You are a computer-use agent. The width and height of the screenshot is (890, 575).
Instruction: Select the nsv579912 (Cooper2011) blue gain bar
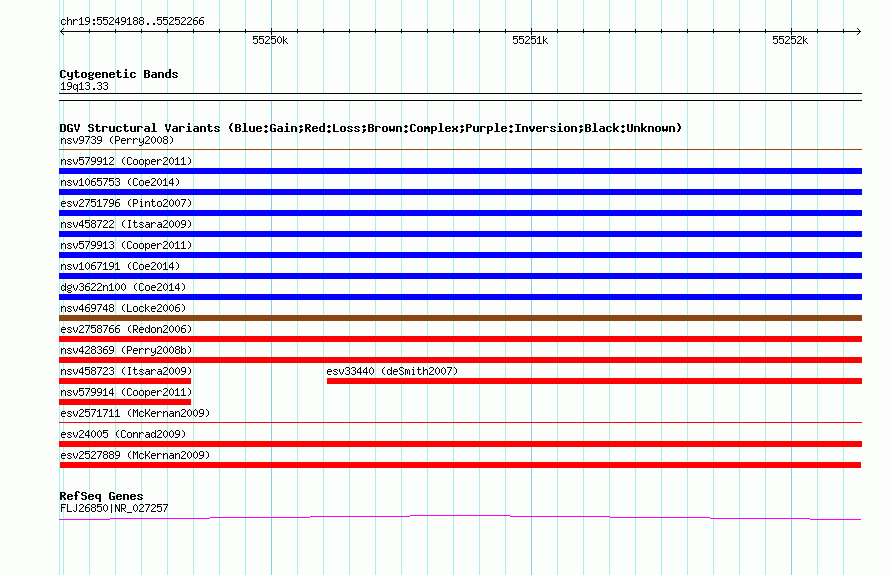(x=460, y=171)
